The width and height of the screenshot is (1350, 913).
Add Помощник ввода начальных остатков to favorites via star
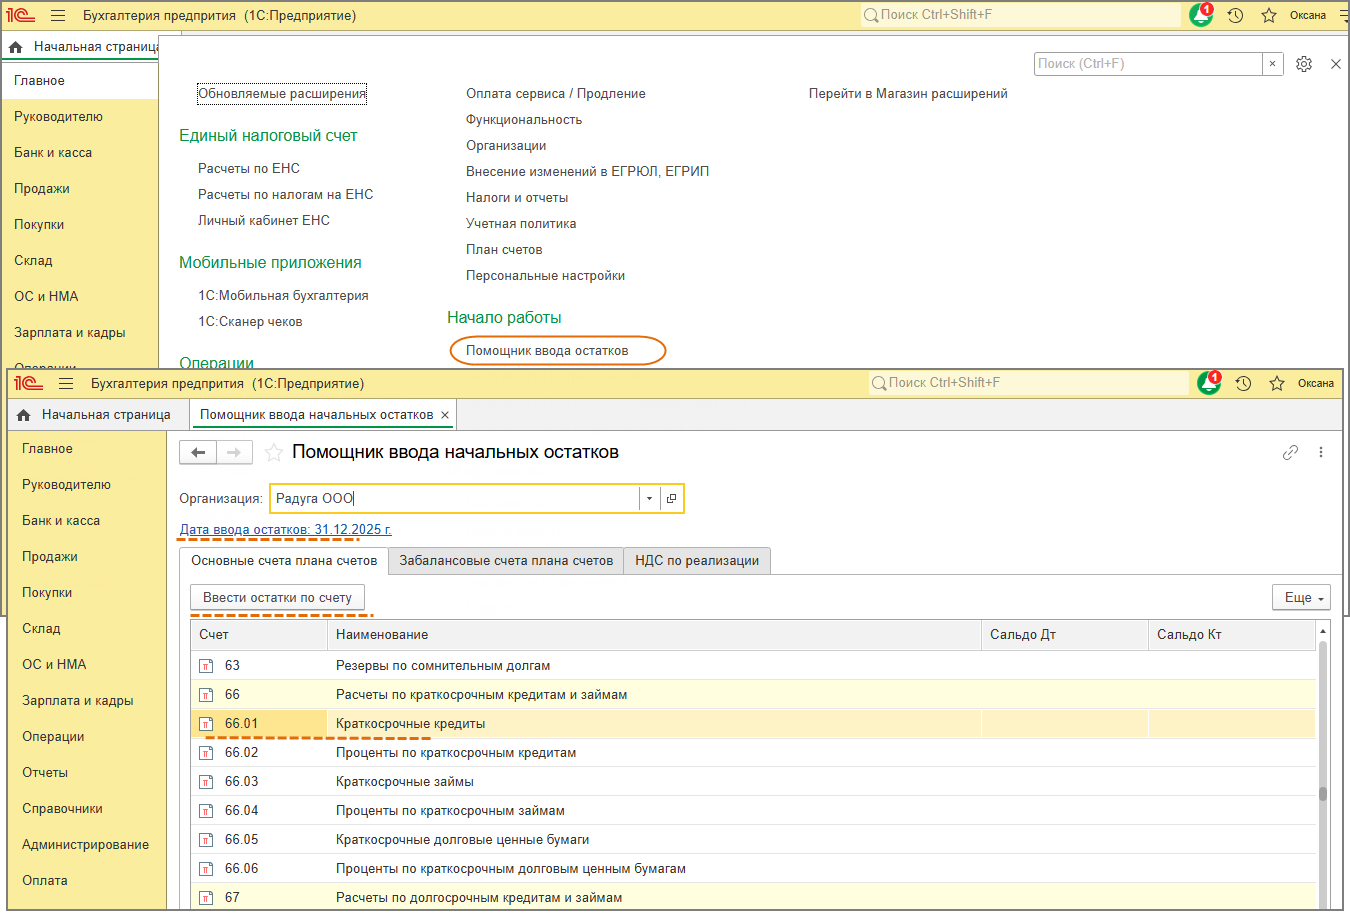[273, 453]
